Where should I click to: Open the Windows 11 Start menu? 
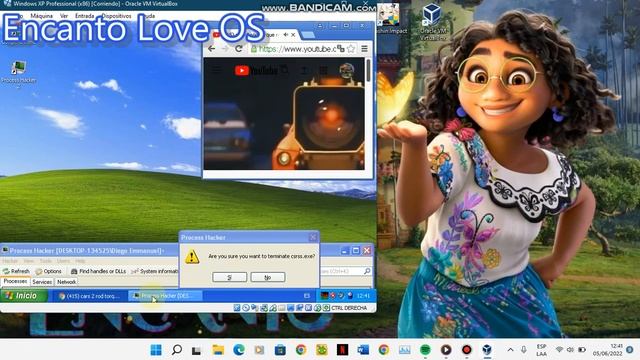[x=156, y=350]
